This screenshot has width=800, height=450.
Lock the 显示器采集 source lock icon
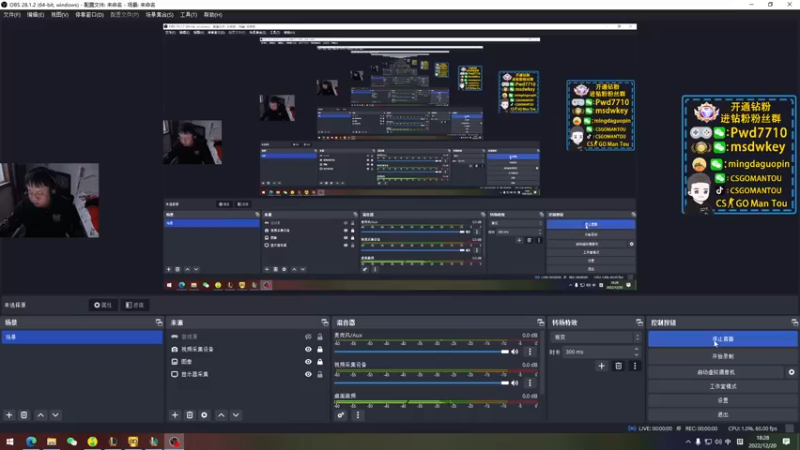coord(320,374)
